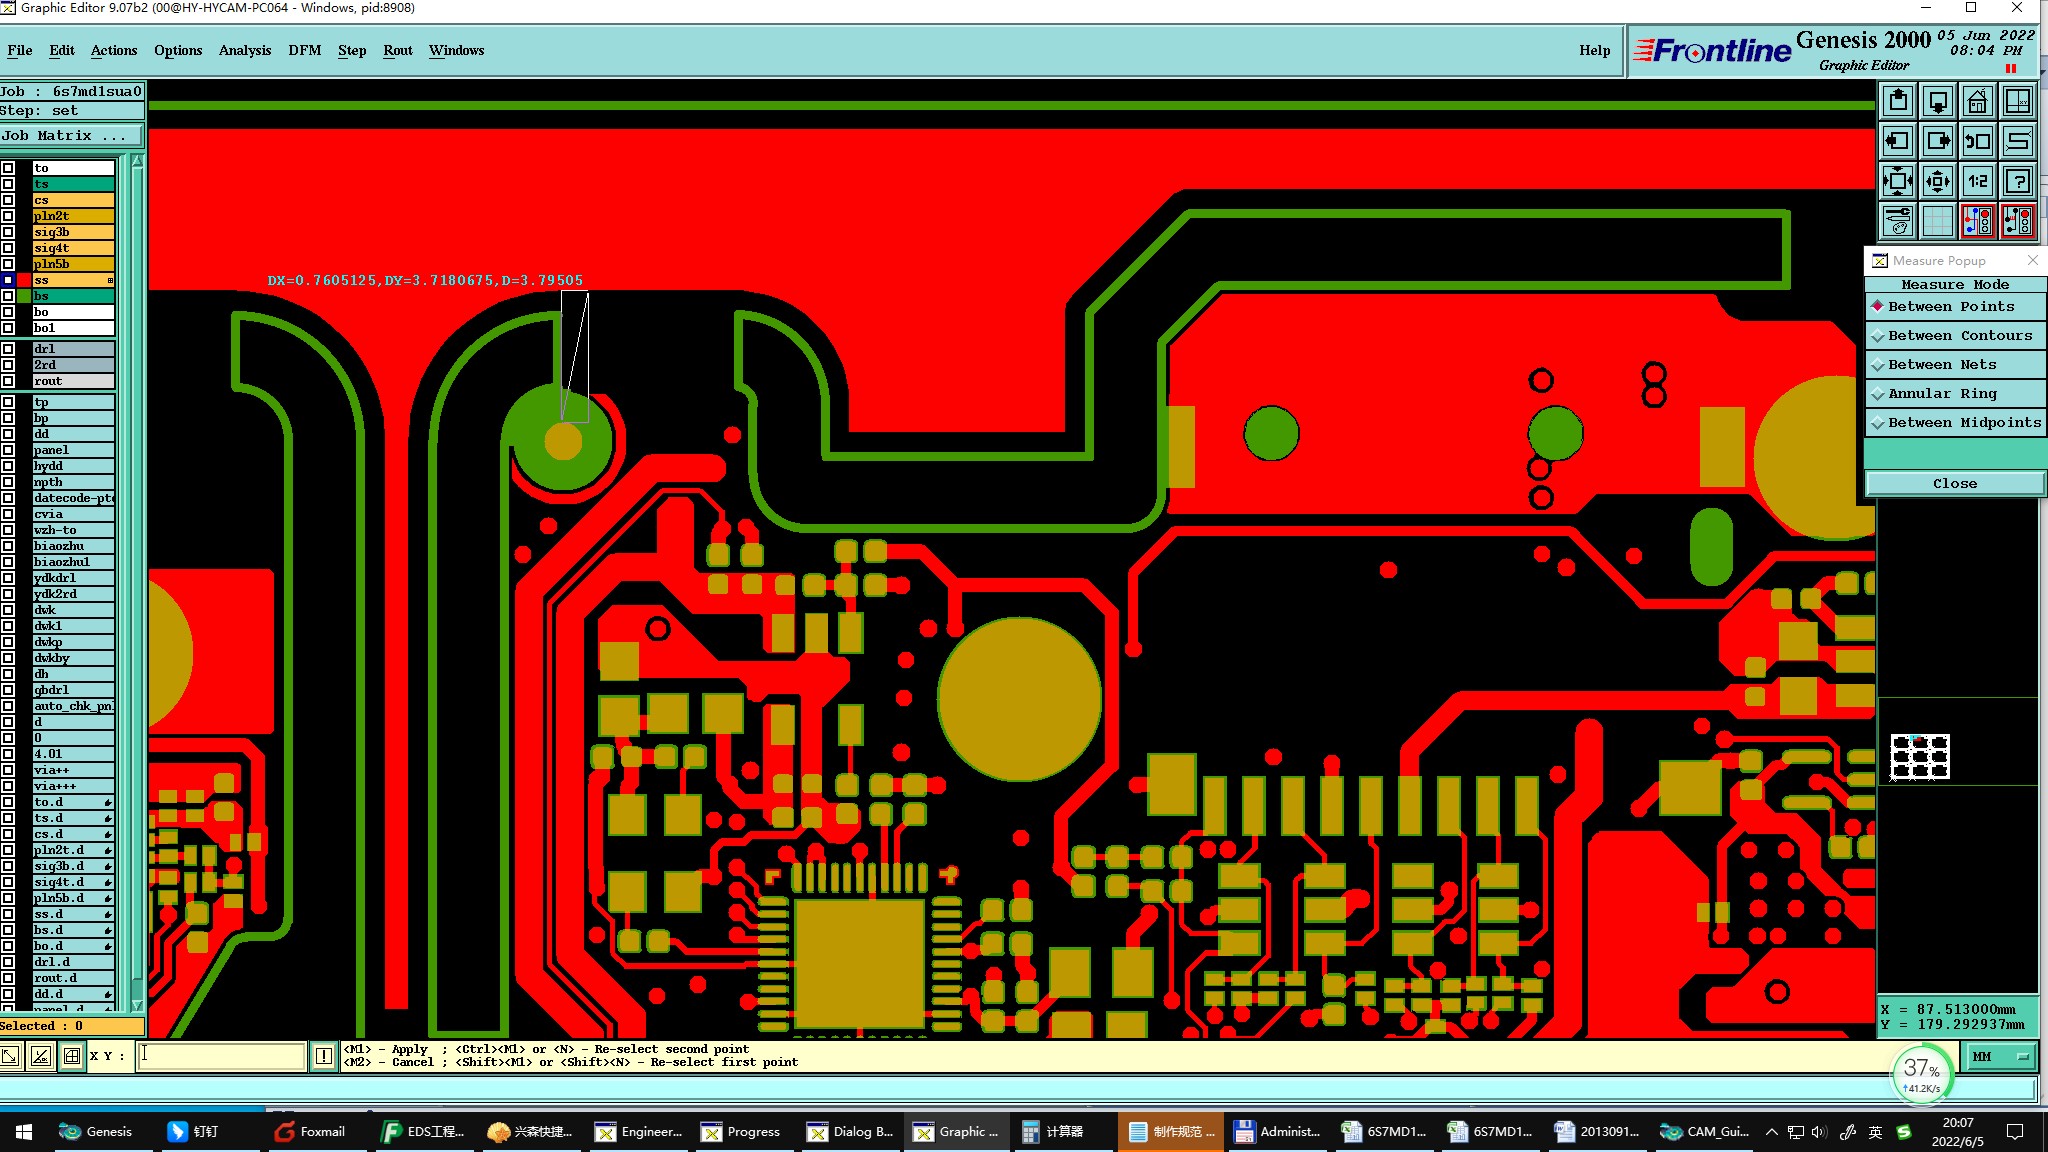This screenshot has height=1152, width=2048.
Task: Open the tools and palette settings icon
Action: click(1898, 221)
